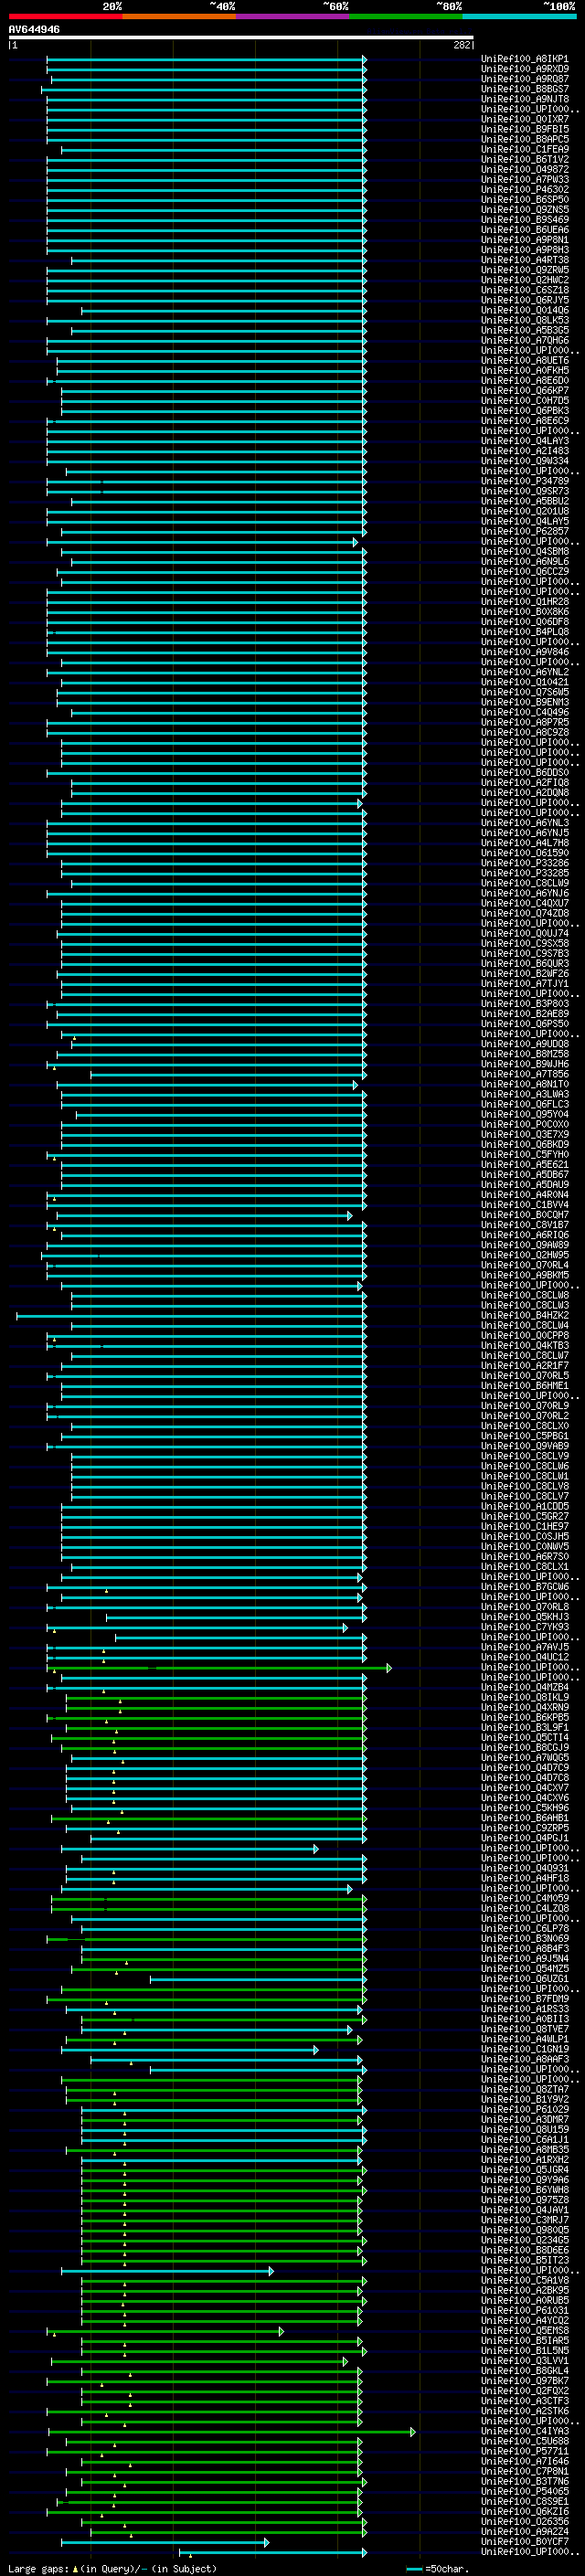Click the UniRef100_Q6RJY5 hit label
585x2576 pixels.
525,300
